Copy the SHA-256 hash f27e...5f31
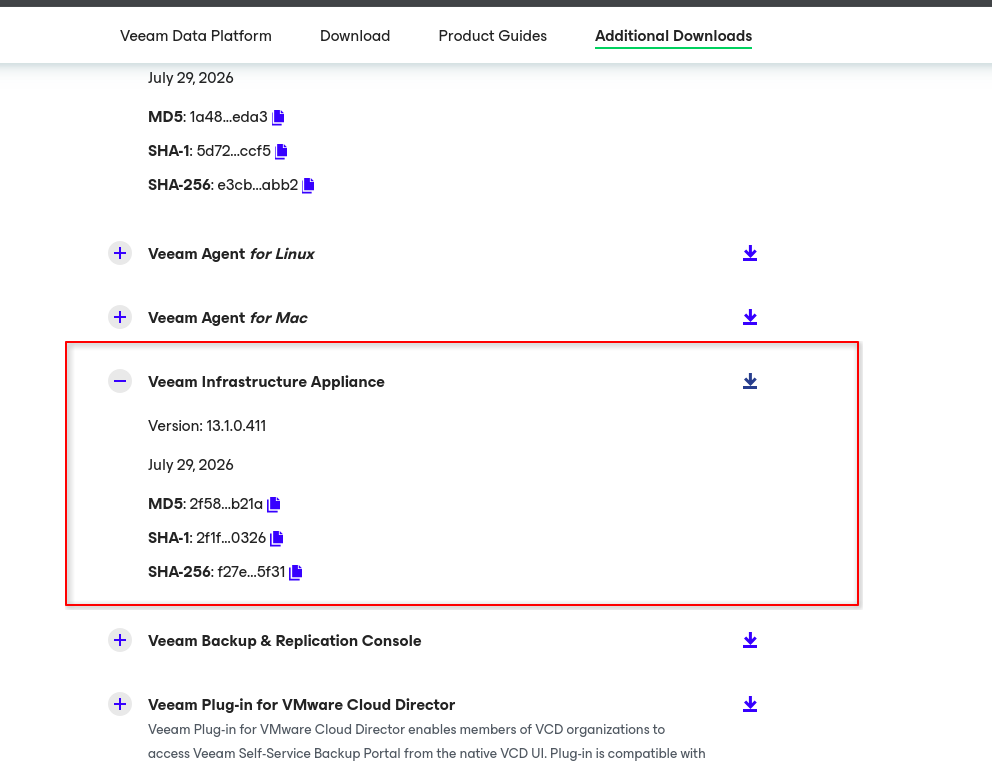Screen dimensions: 992x762 (296, 573)
